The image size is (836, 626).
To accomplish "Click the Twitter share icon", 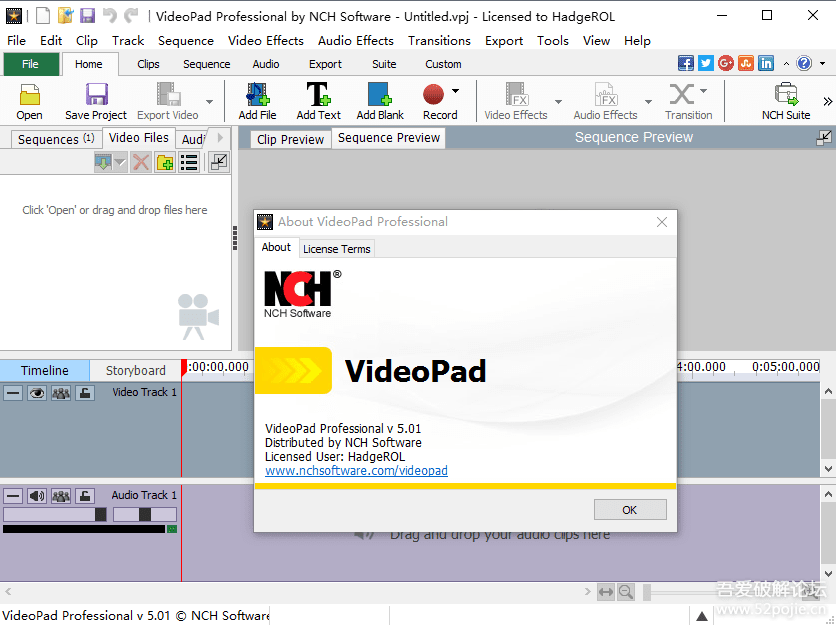I will [706, 63].
